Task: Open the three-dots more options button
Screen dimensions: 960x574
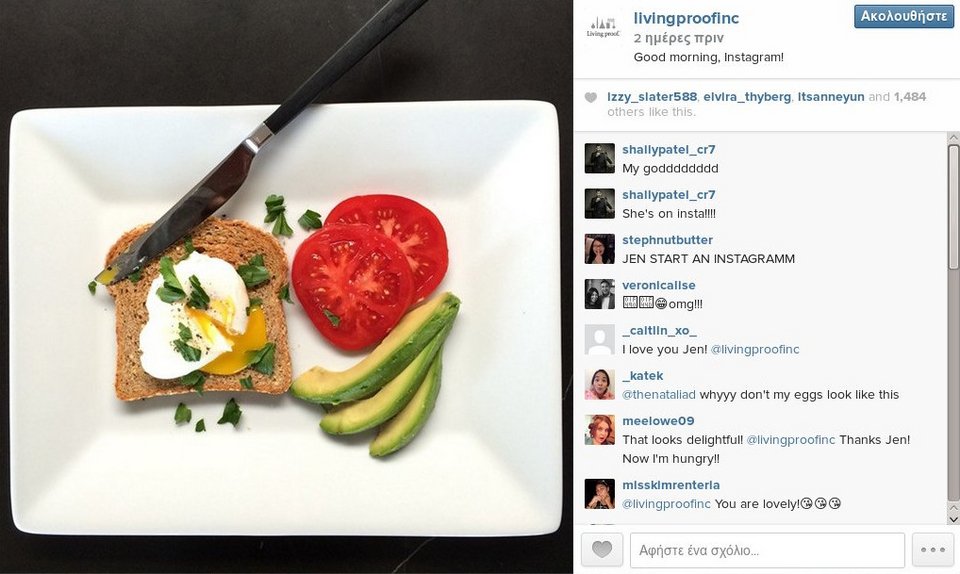Action: tap(932, 550)
